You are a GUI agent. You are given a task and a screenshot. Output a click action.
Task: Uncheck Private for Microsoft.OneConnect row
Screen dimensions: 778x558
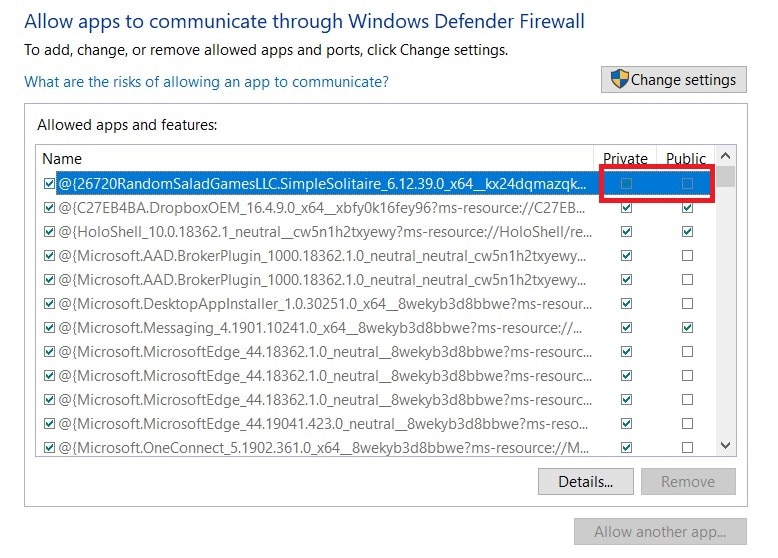pyautogui.click(x=626, y=448)
